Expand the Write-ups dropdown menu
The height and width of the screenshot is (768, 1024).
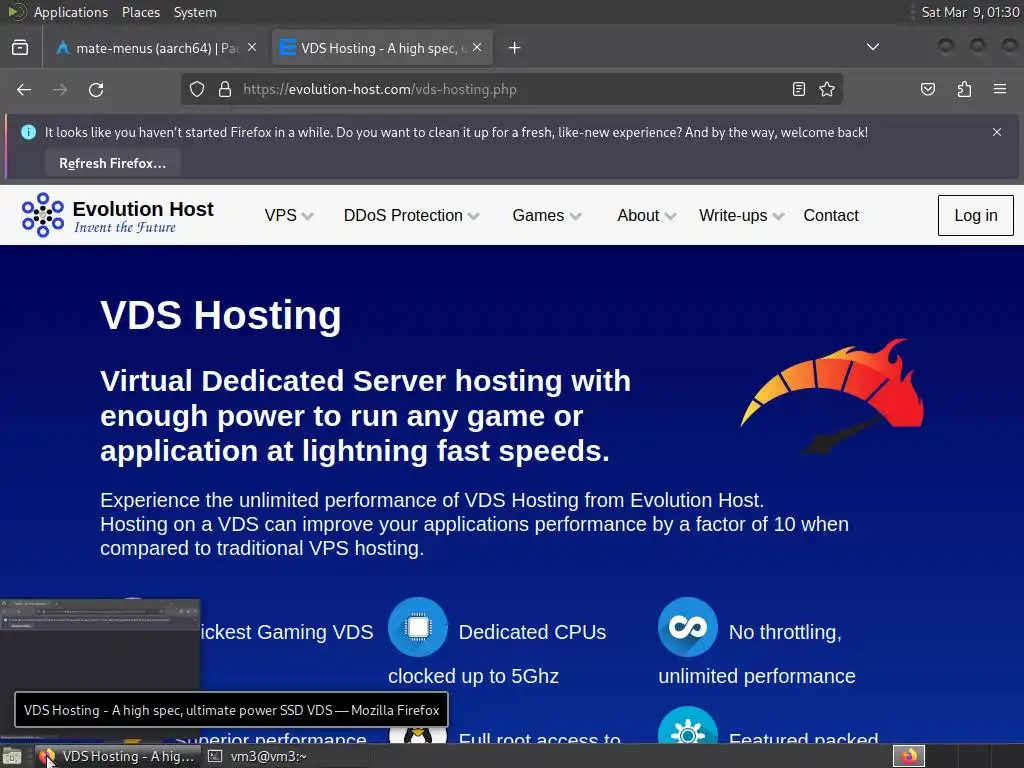(x=741, y=216)
